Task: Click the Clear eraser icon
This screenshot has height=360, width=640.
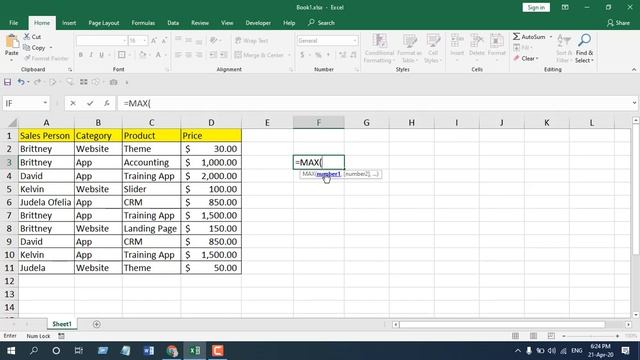Action: pos(516,58)
